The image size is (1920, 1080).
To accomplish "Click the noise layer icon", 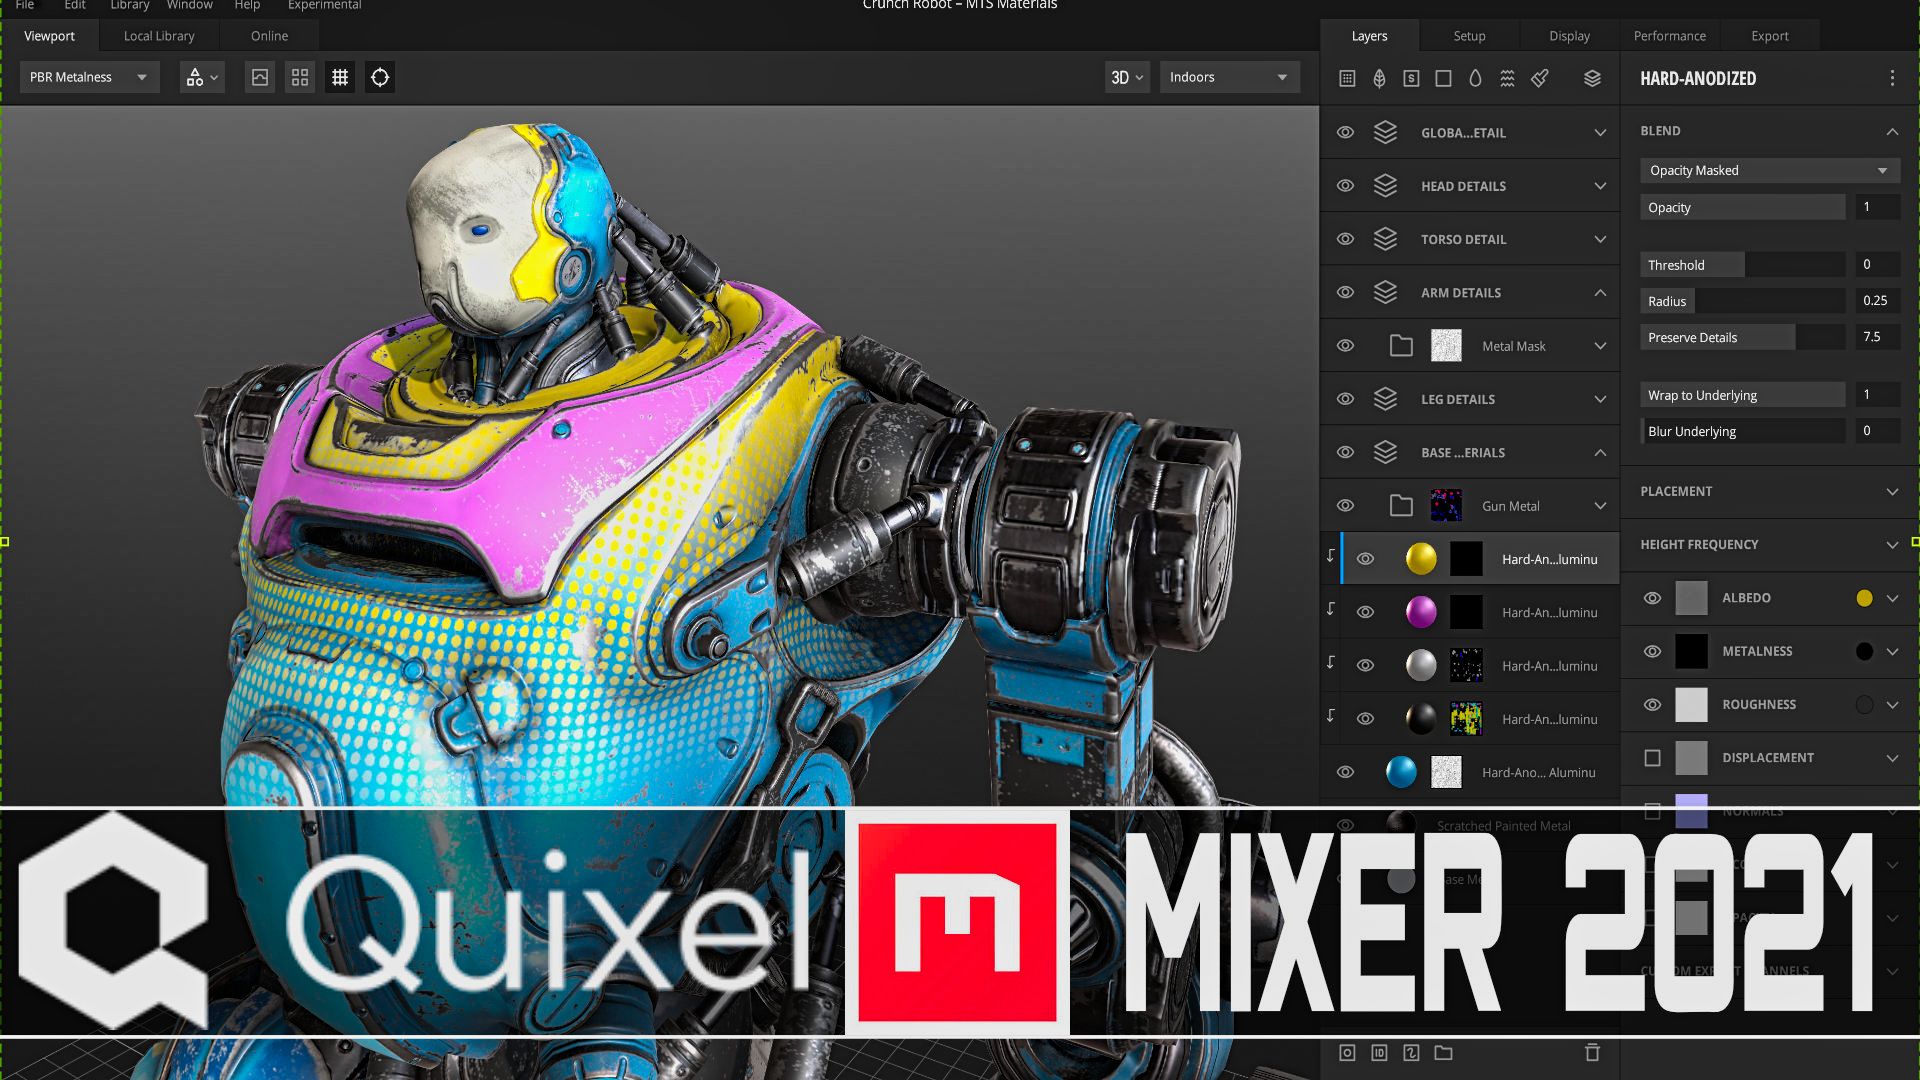I will pos(1507,78).
